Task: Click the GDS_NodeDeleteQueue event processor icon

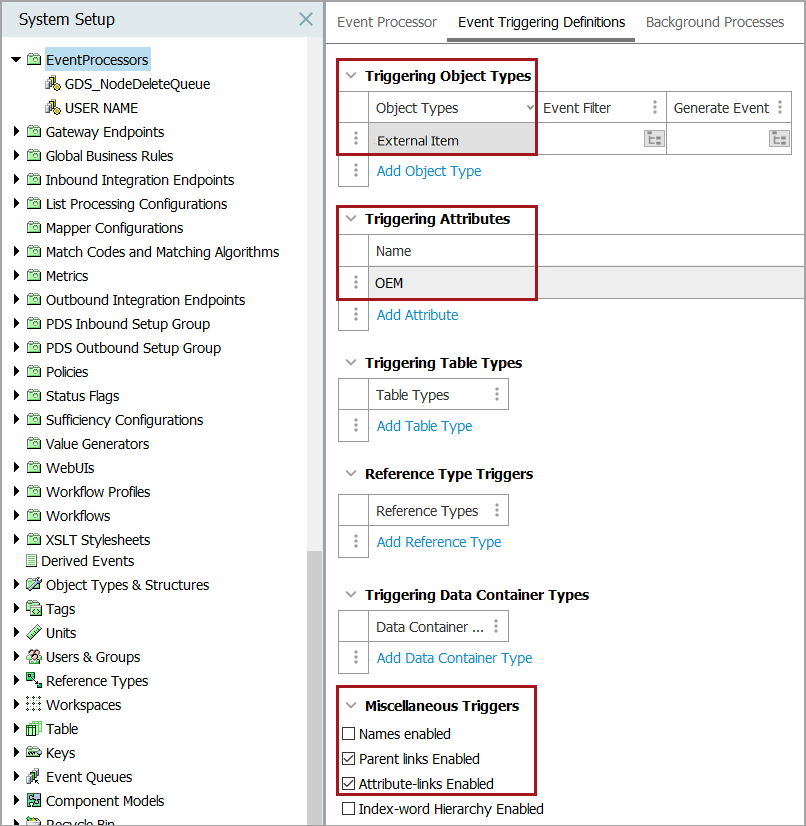Action: (53, 84)
